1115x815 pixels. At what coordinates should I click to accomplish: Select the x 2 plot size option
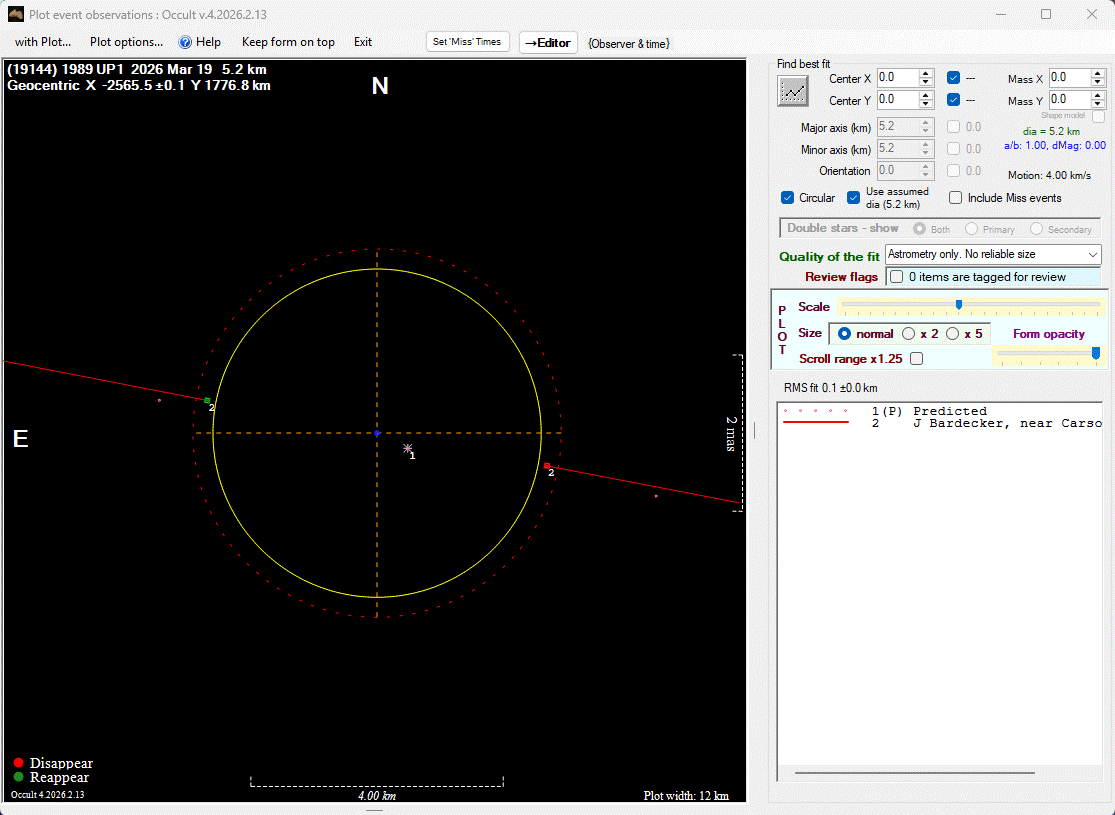(x=909, y=334)
